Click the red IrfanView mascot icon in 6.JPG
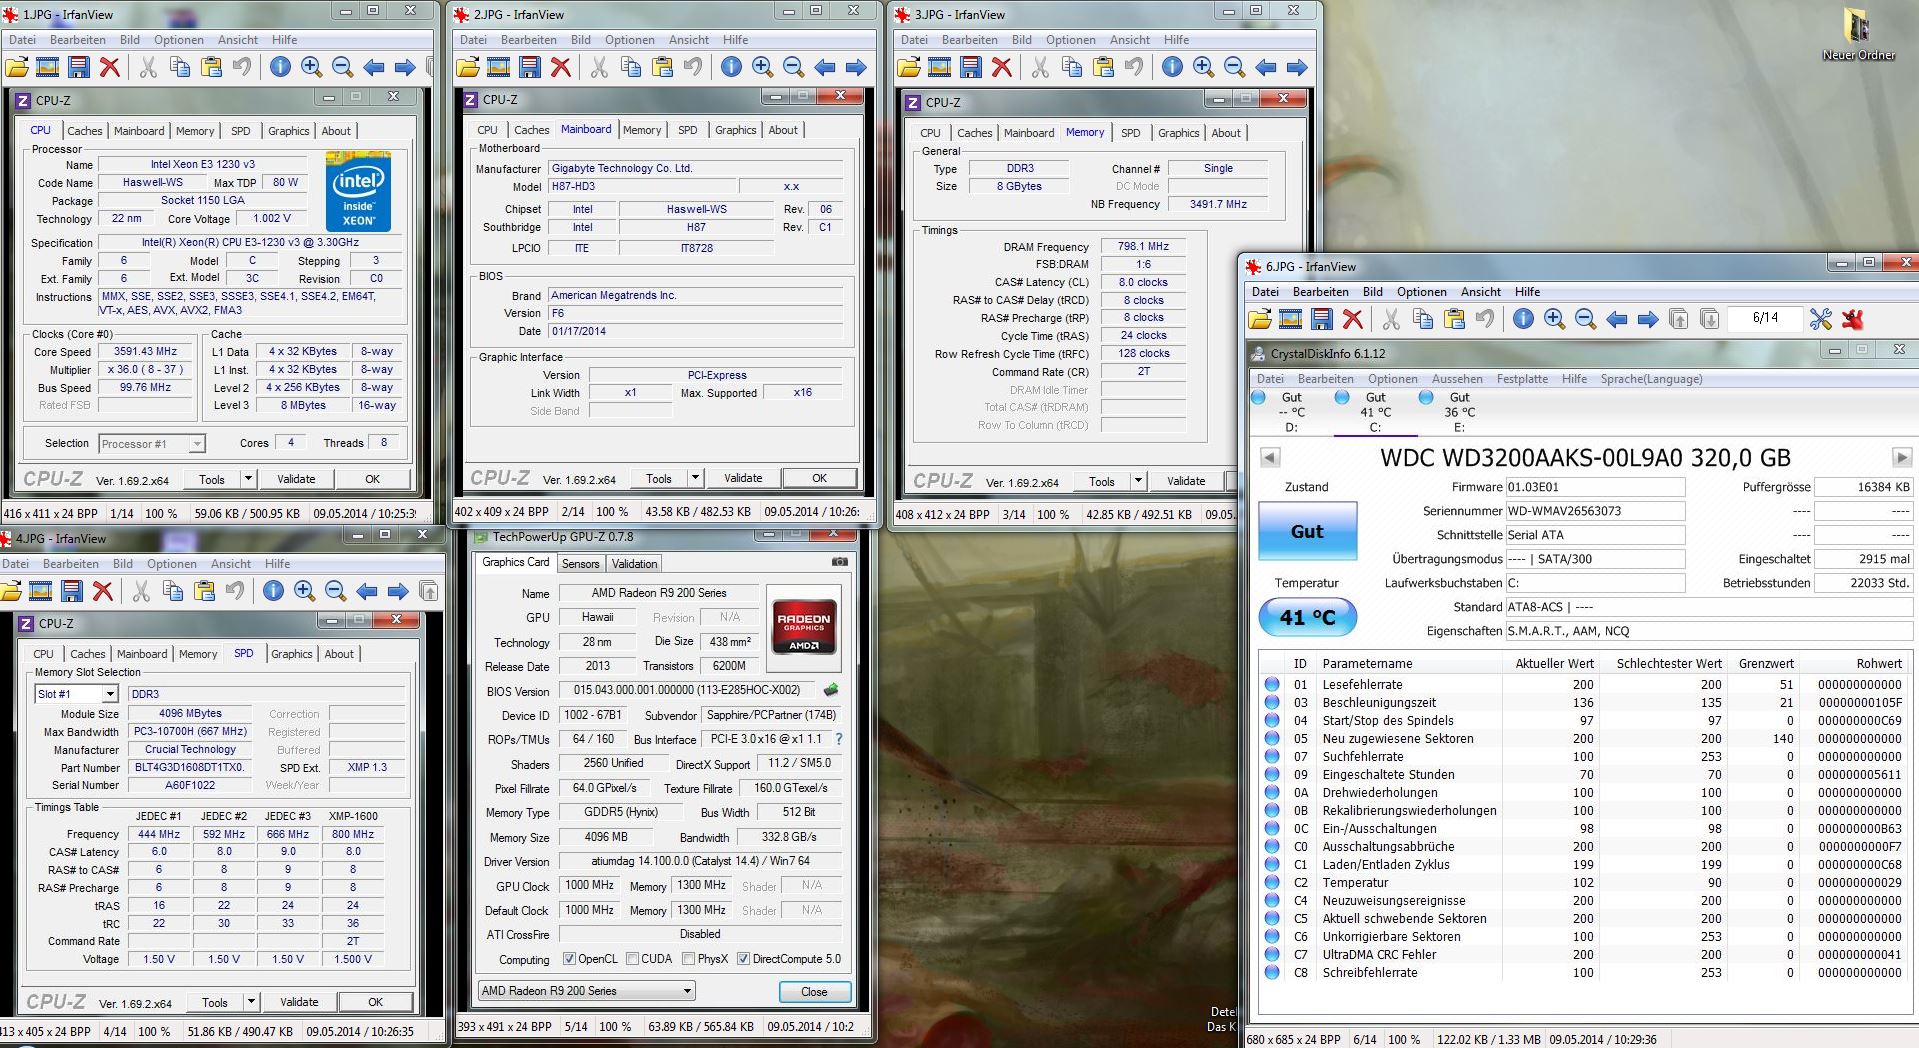The height and width of the screenshot is (1048, 1919). (1853, 319)
